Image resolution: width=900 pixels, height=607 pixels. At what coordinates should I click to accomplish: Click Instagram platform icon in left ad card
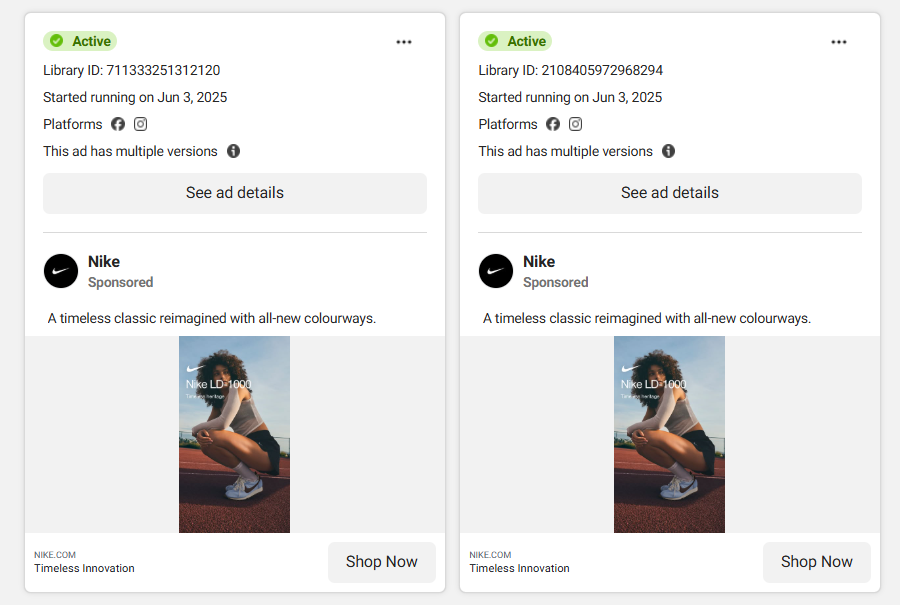[x=141, y=124]
